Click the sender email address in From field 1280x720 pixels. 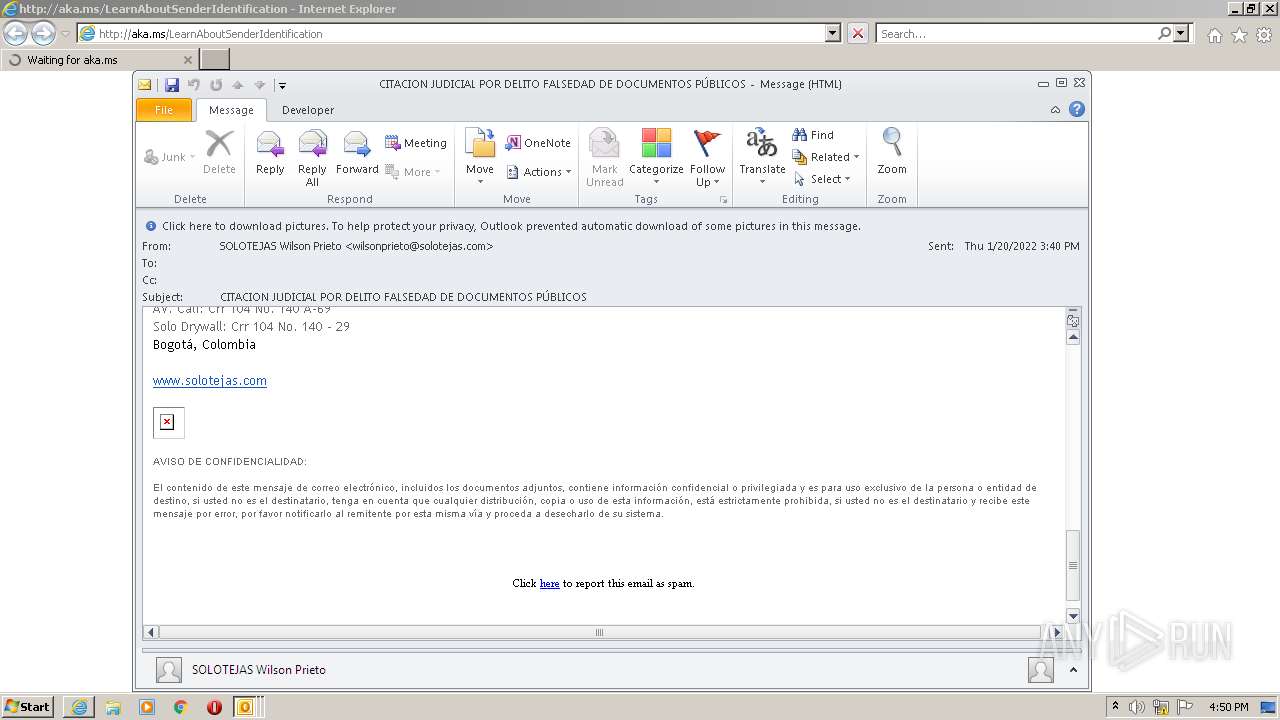coord(419,246)
